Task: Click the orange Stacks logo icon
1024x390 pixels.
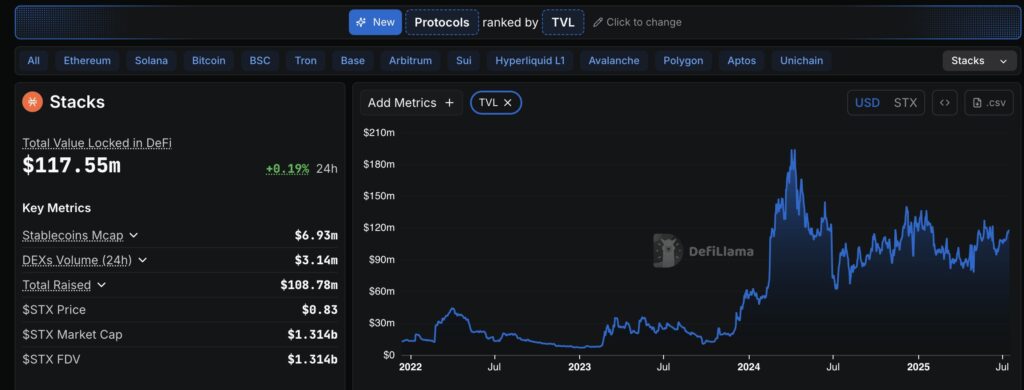Action: point(33,102)
